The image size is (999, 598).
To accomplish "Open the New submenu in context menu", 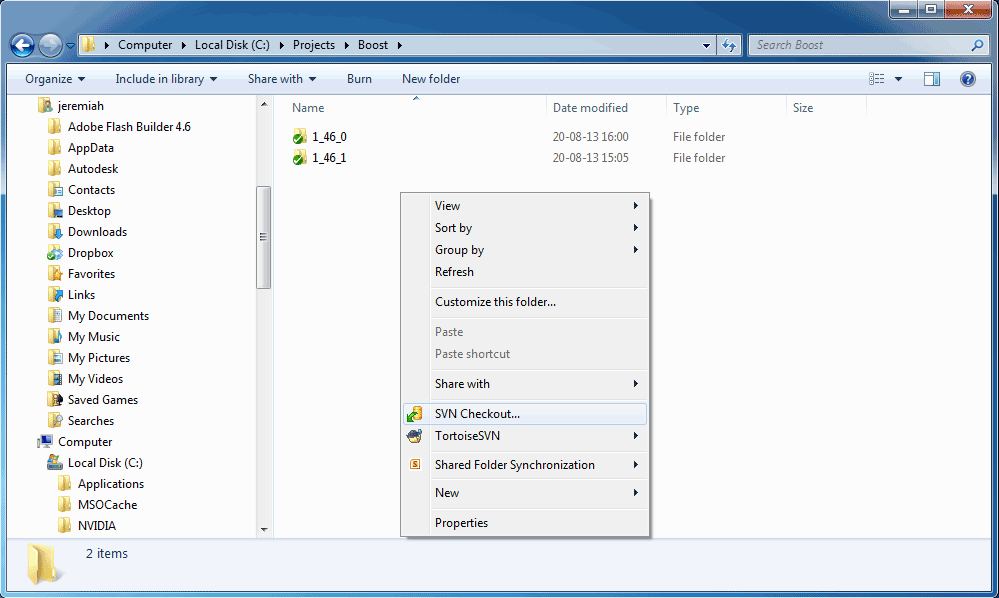I will point(526,493).
